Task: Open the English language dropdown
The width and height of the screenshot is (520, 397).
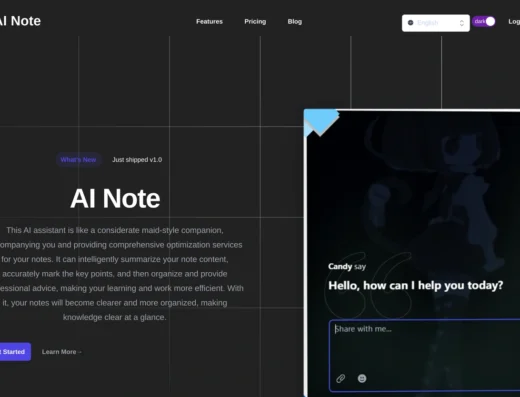Action: coord(436,23)
